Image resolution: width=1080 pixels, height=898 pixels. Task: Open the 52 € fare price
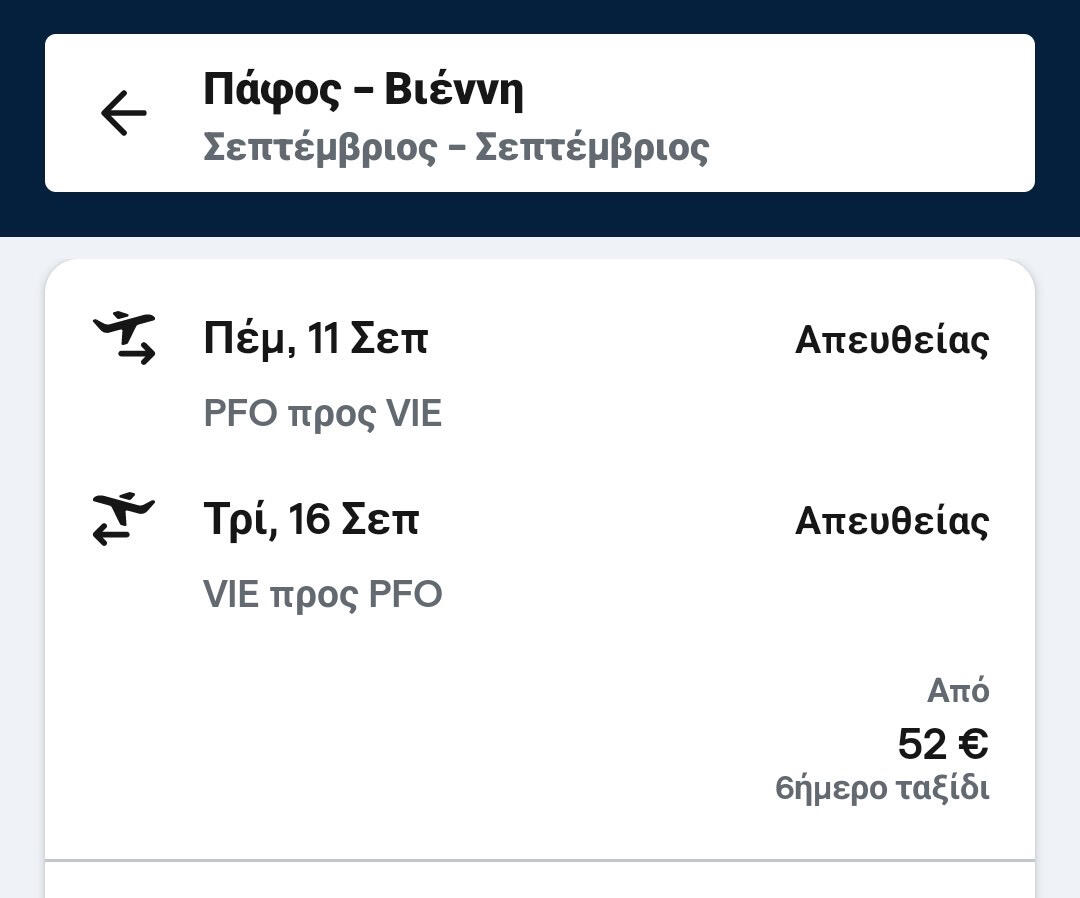pos(942,744)
